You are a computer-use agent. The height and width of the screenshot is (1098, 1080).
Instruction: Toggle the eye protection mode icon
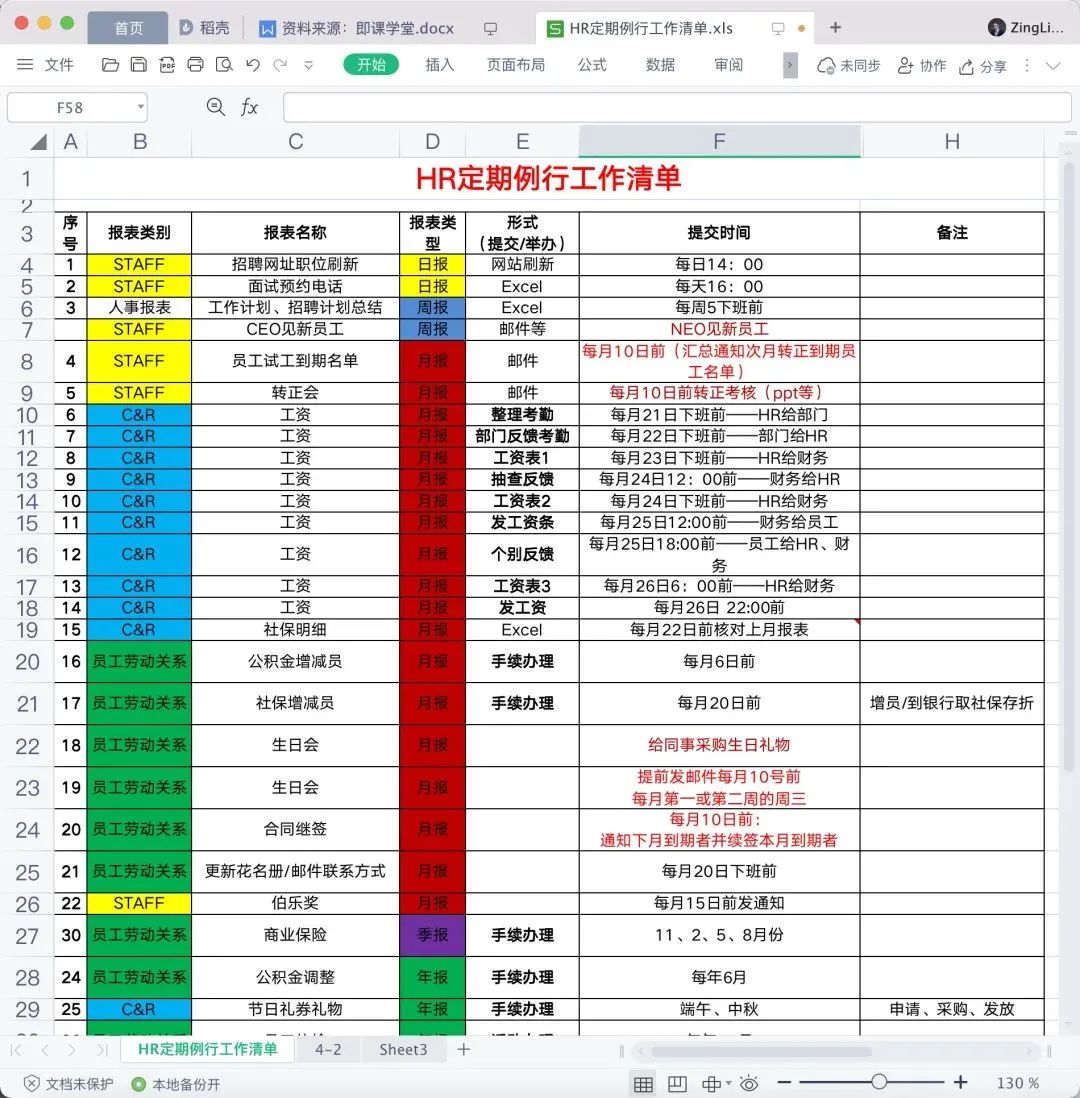(749, 1083)
